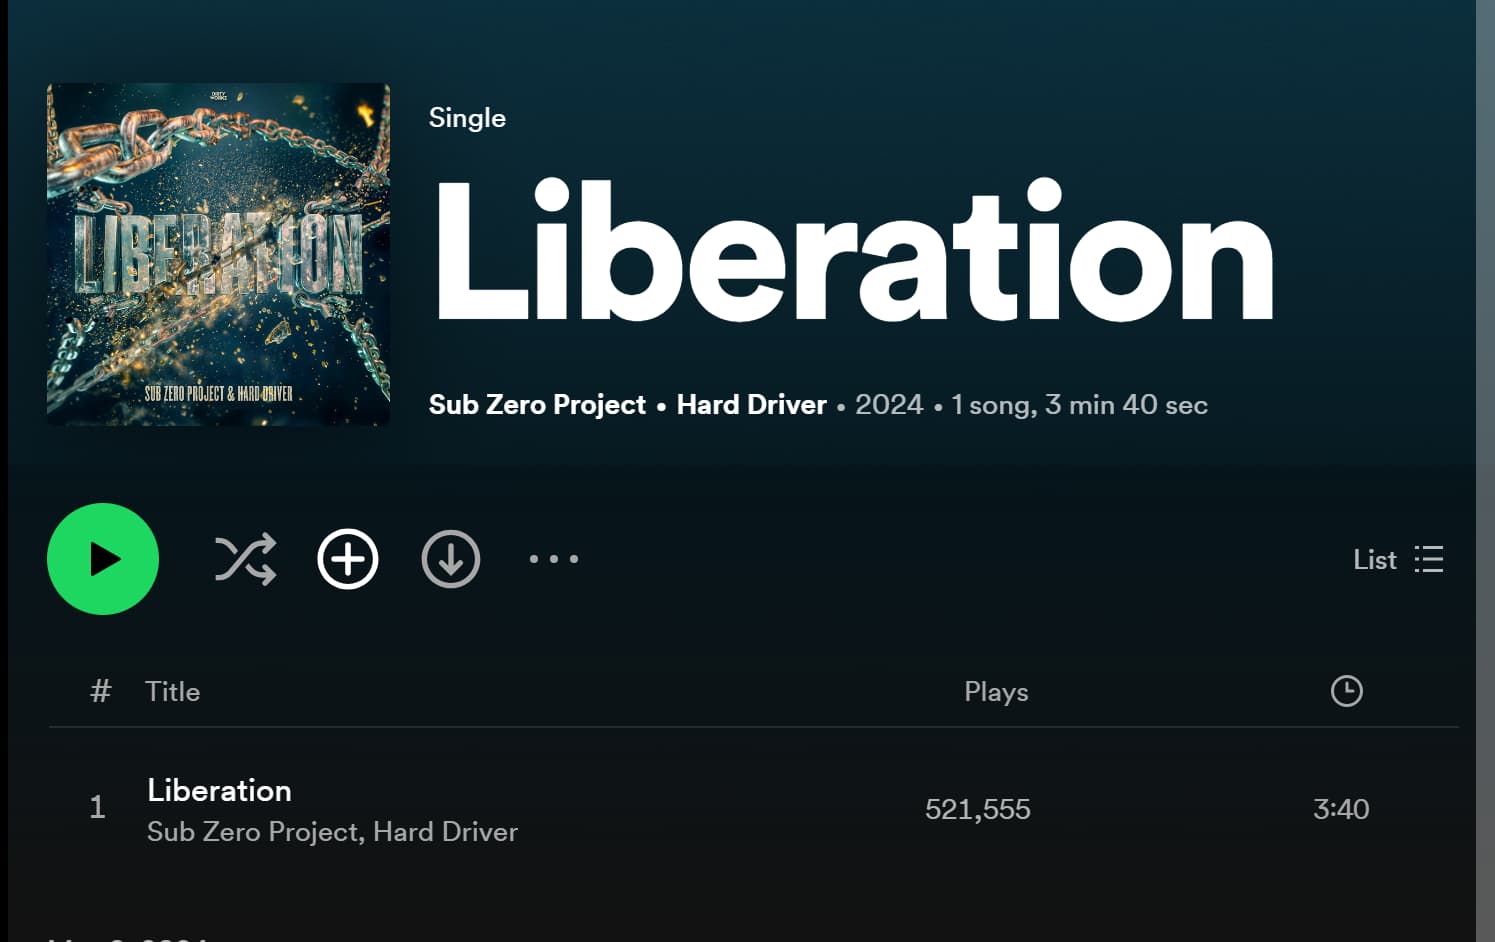The image size is (1495, 942).
Task: Play the Liberation single
Action: coord(103,559)
